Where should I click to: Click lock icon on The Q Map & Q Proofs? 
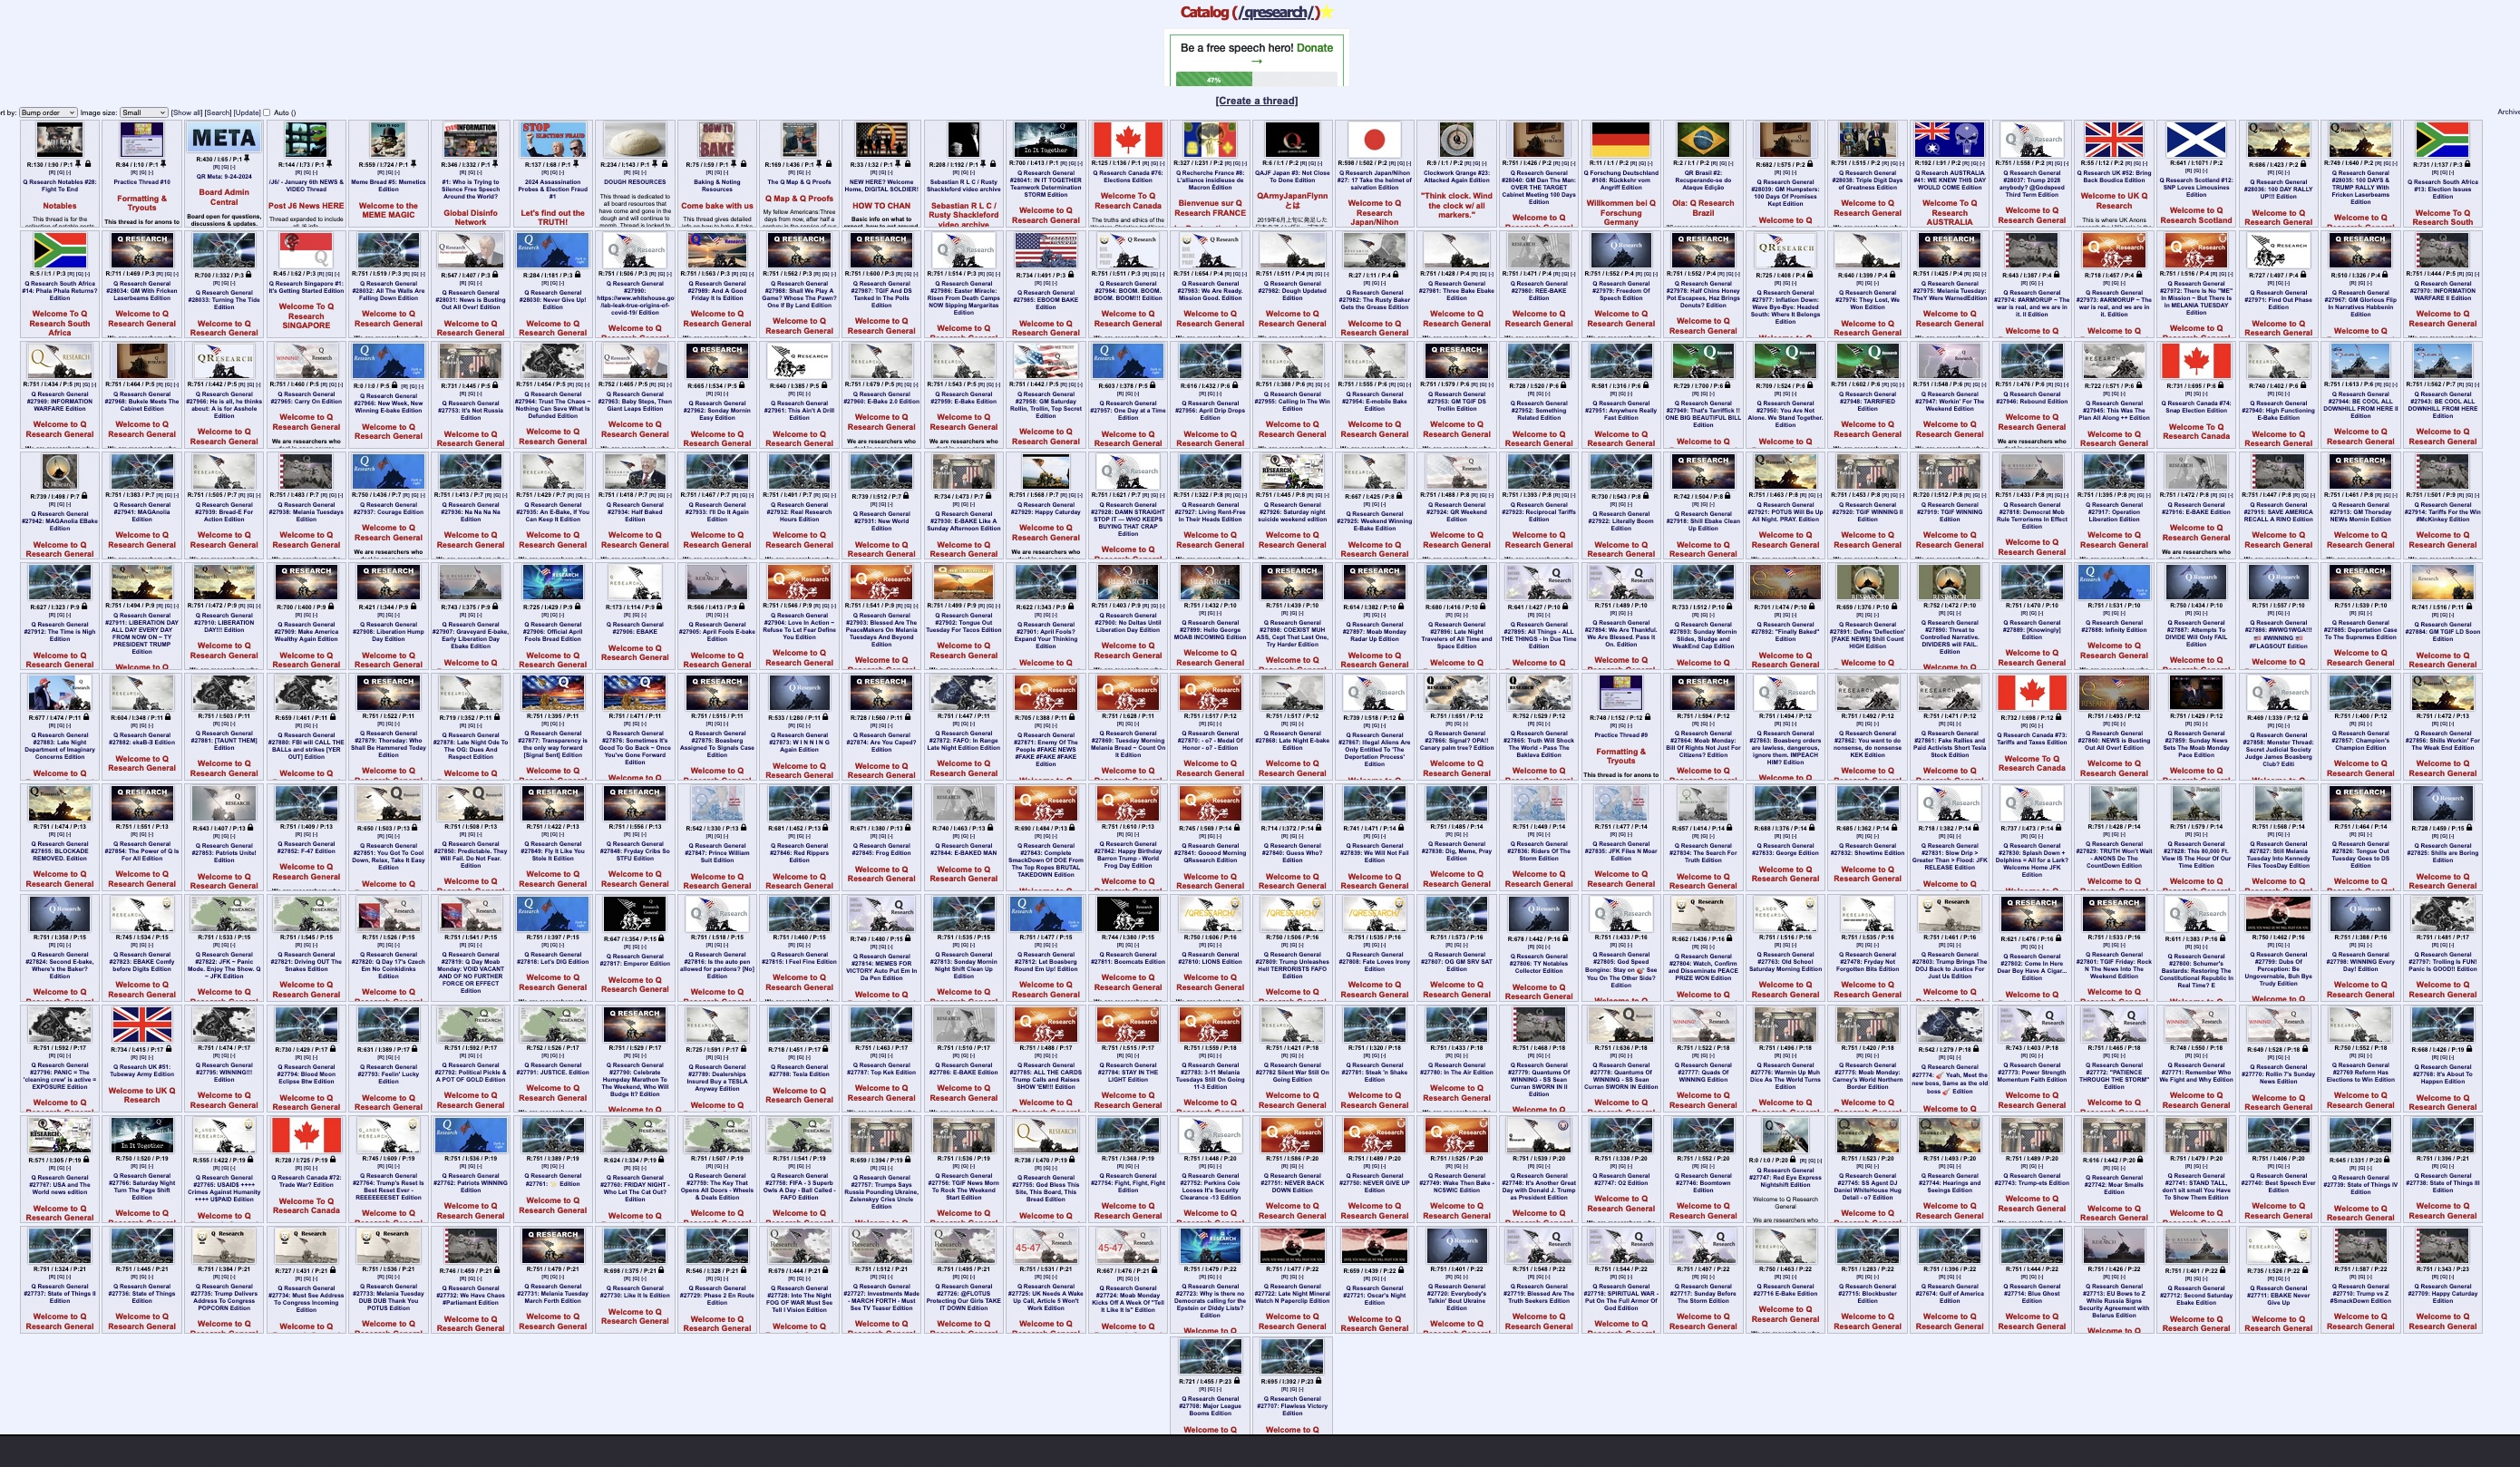829,164
